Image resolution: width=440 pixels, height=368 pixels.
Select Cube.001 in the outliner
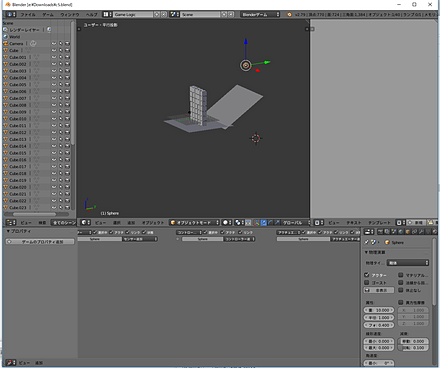click(x=18, y=57)
